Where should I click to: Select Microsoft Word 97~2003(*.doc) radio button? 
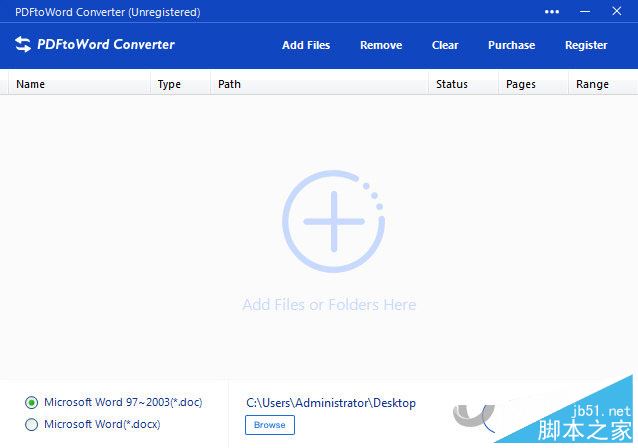[x=31, y=402]
